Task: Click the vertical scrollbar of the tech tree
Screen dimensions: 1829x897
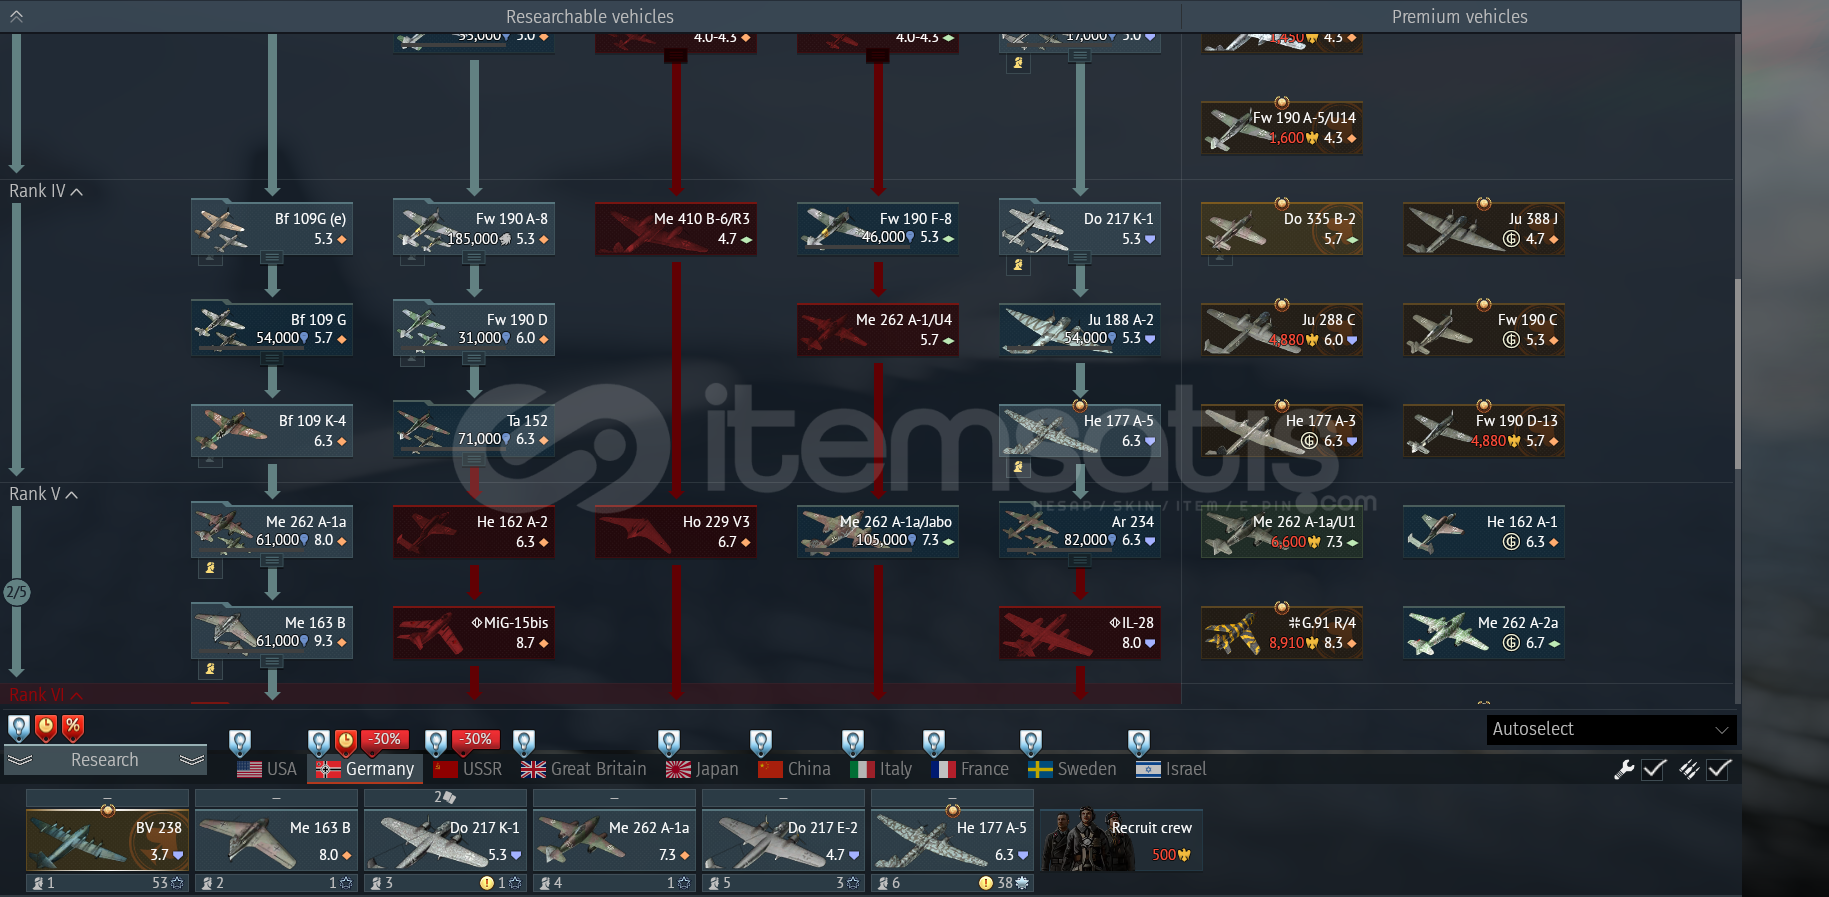Action: [1738, 375]
